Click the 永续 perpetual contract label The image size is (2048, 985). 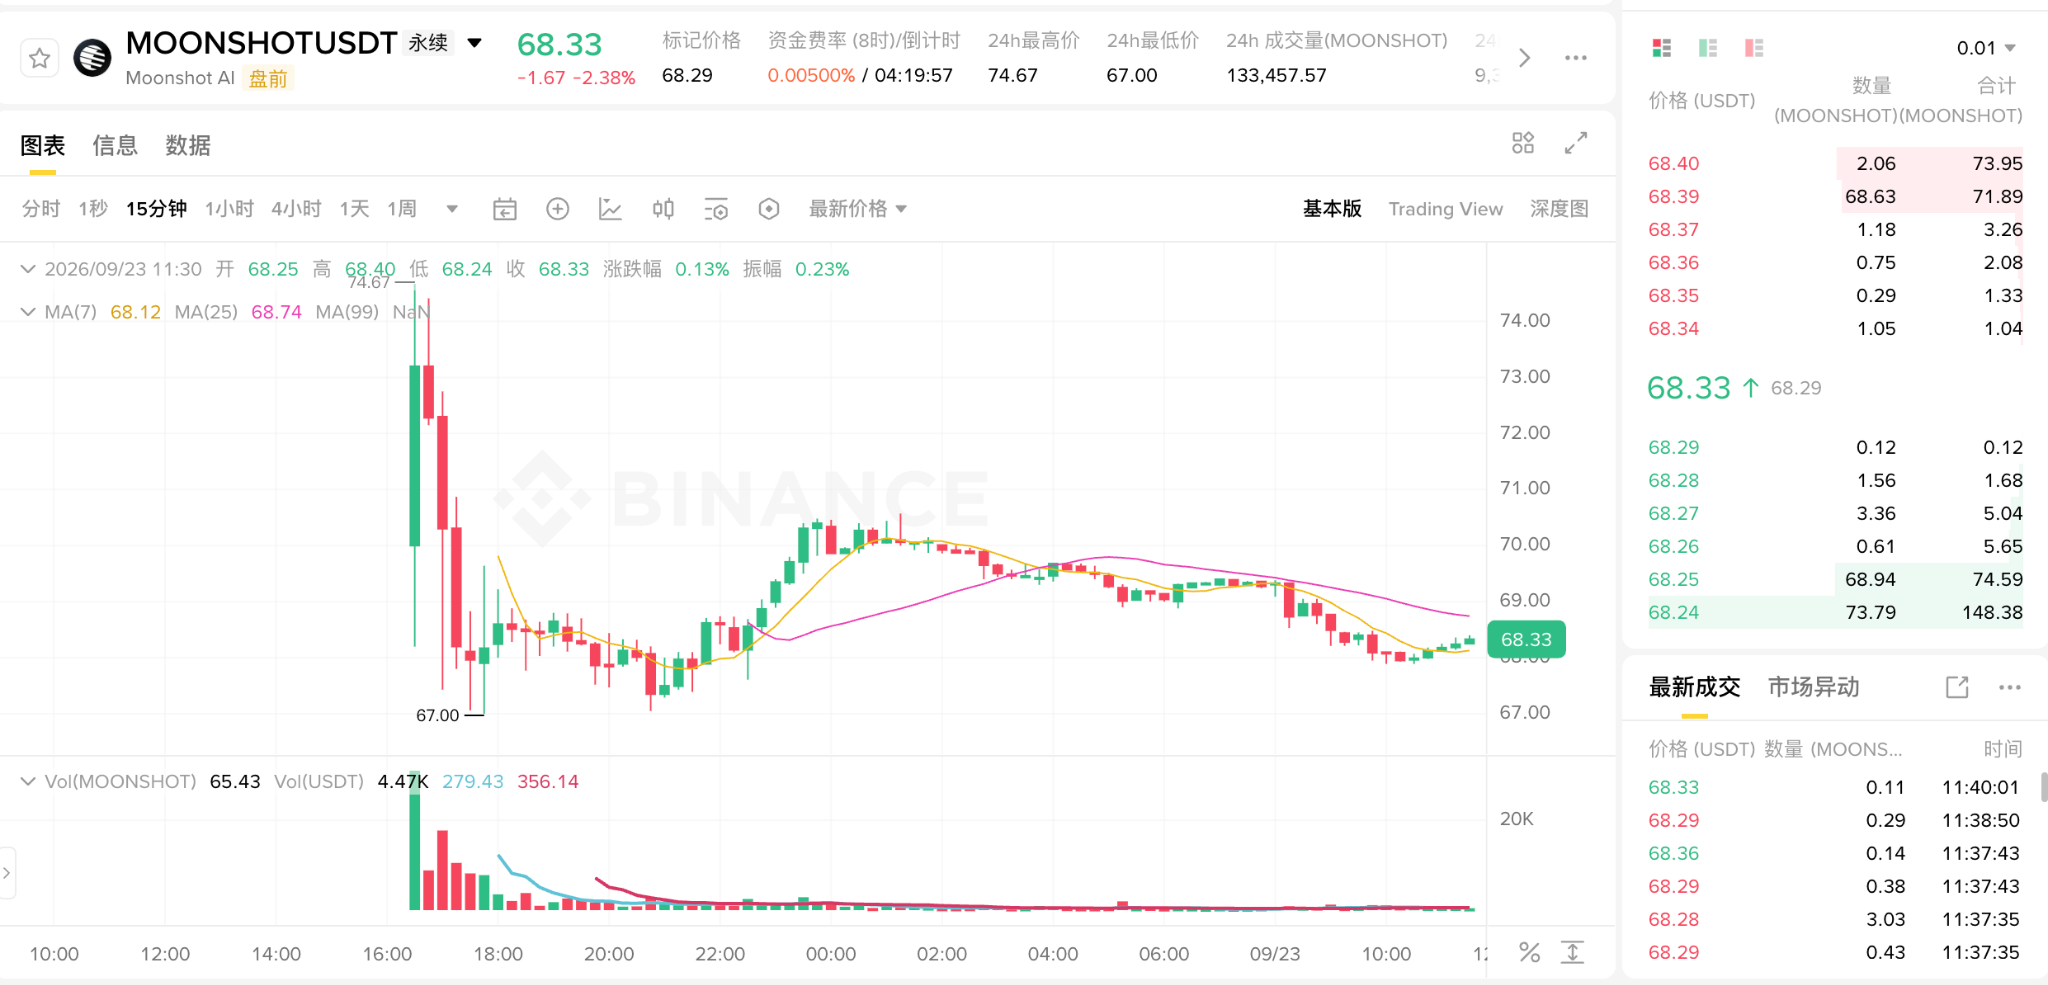click(428, 43)
